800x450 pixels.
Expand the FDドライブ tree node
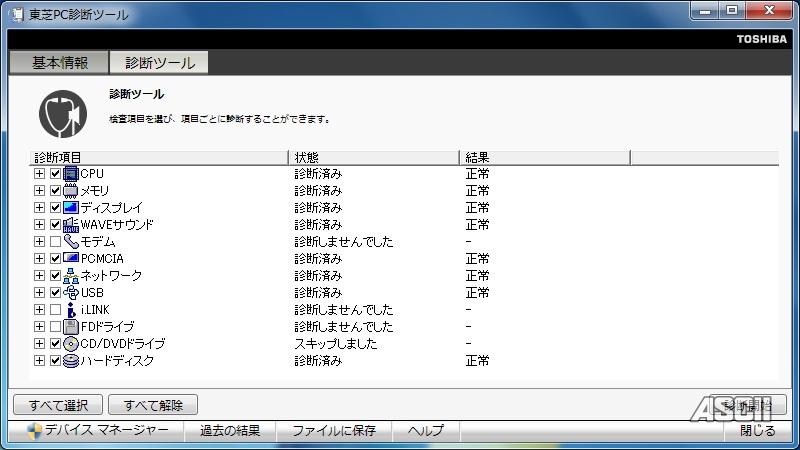tap(39, 327)
